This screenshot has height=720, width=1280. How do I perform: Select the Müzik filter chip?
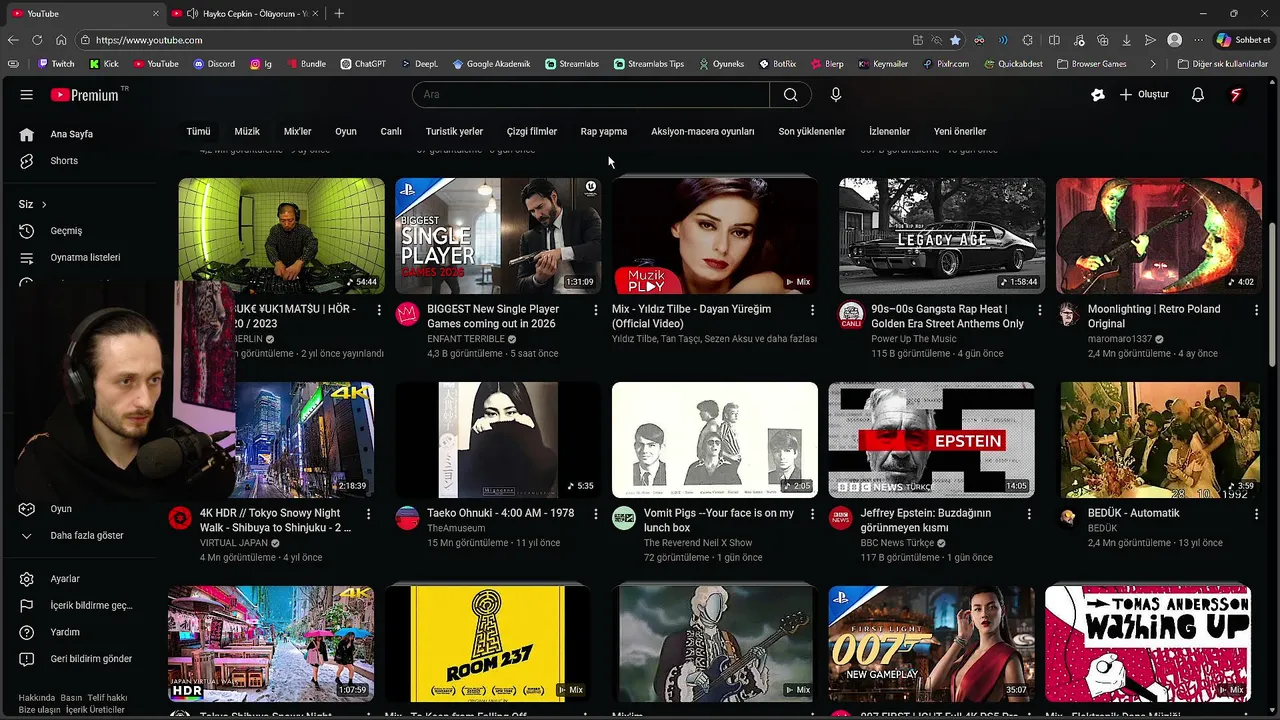247,131
